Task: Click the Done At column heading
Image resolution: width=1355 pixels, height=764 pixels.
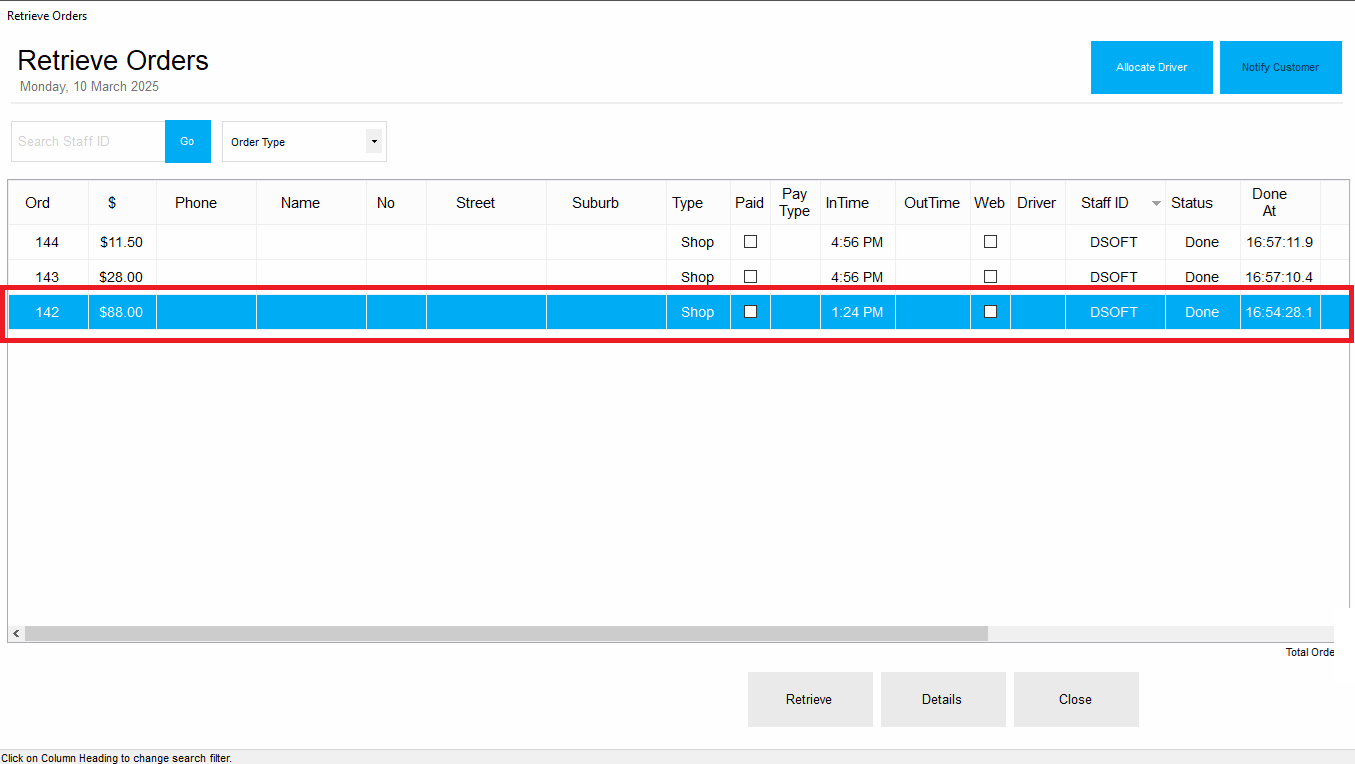Action: click(x=1269, y=202)
